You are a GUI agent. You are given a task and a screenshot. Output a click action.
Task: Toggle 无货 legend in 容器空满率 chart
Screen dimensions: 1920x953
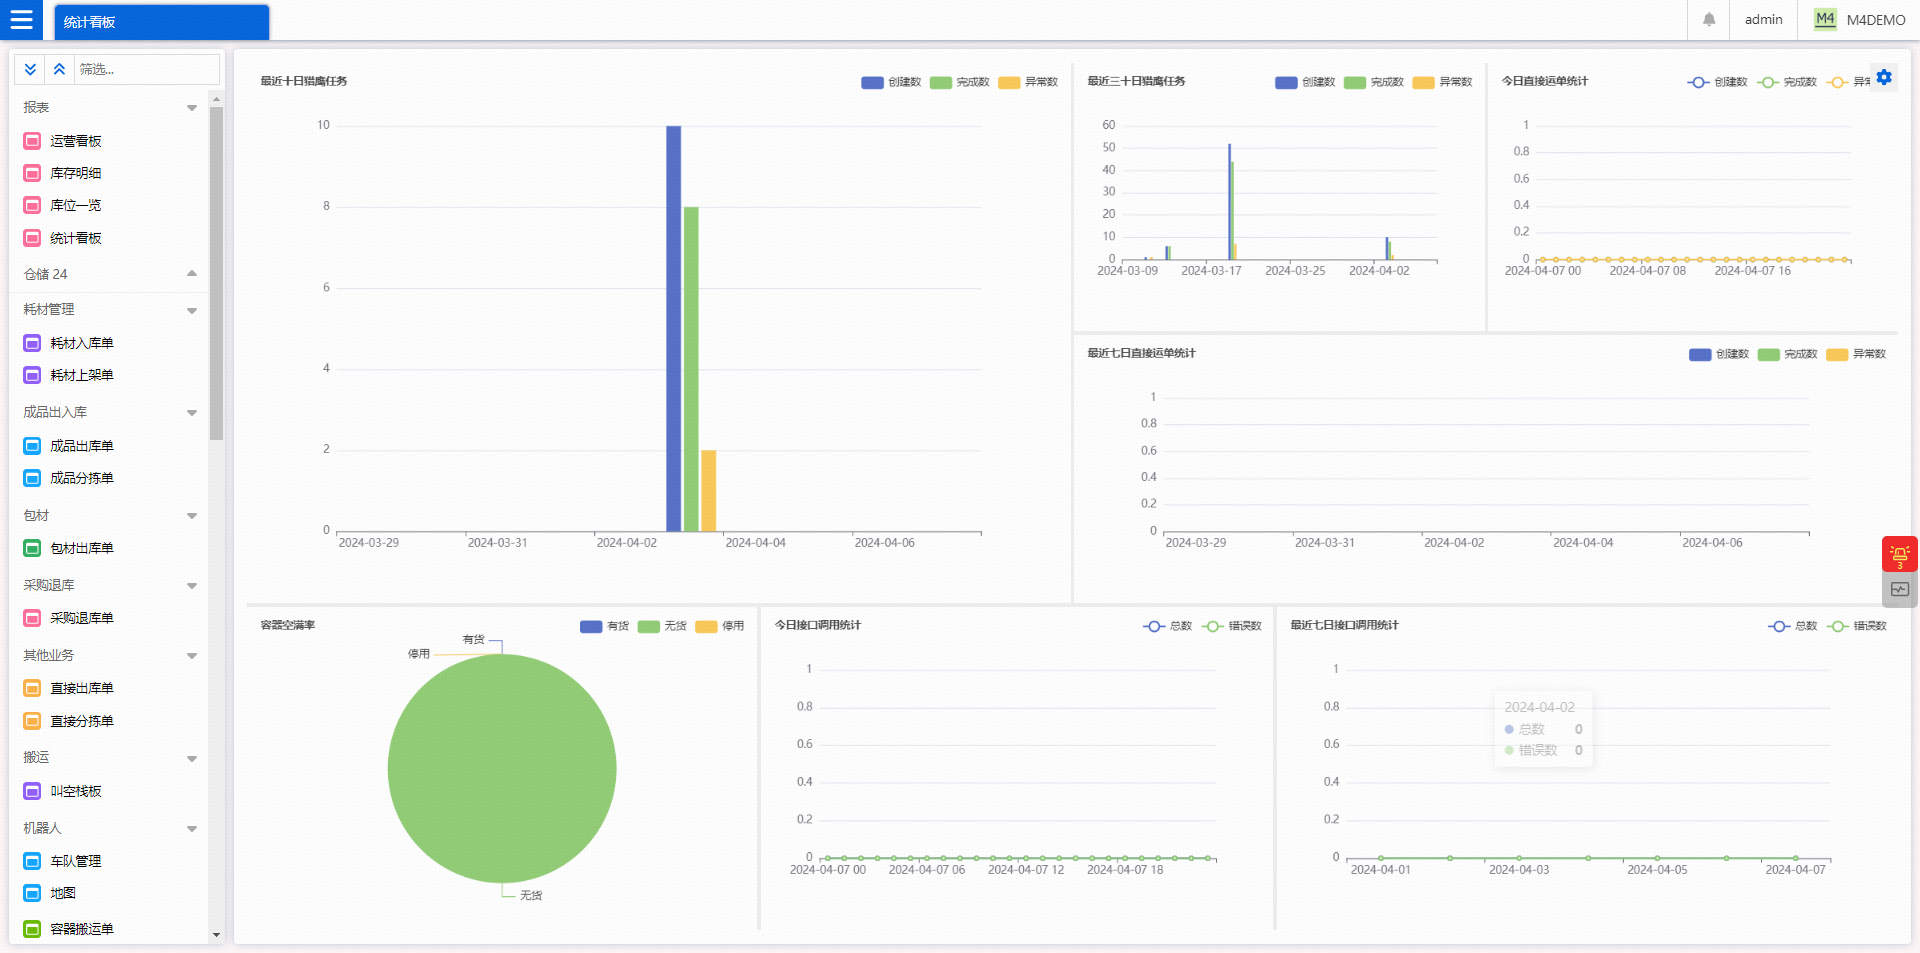pyautogui.click(x=662, y=626)
